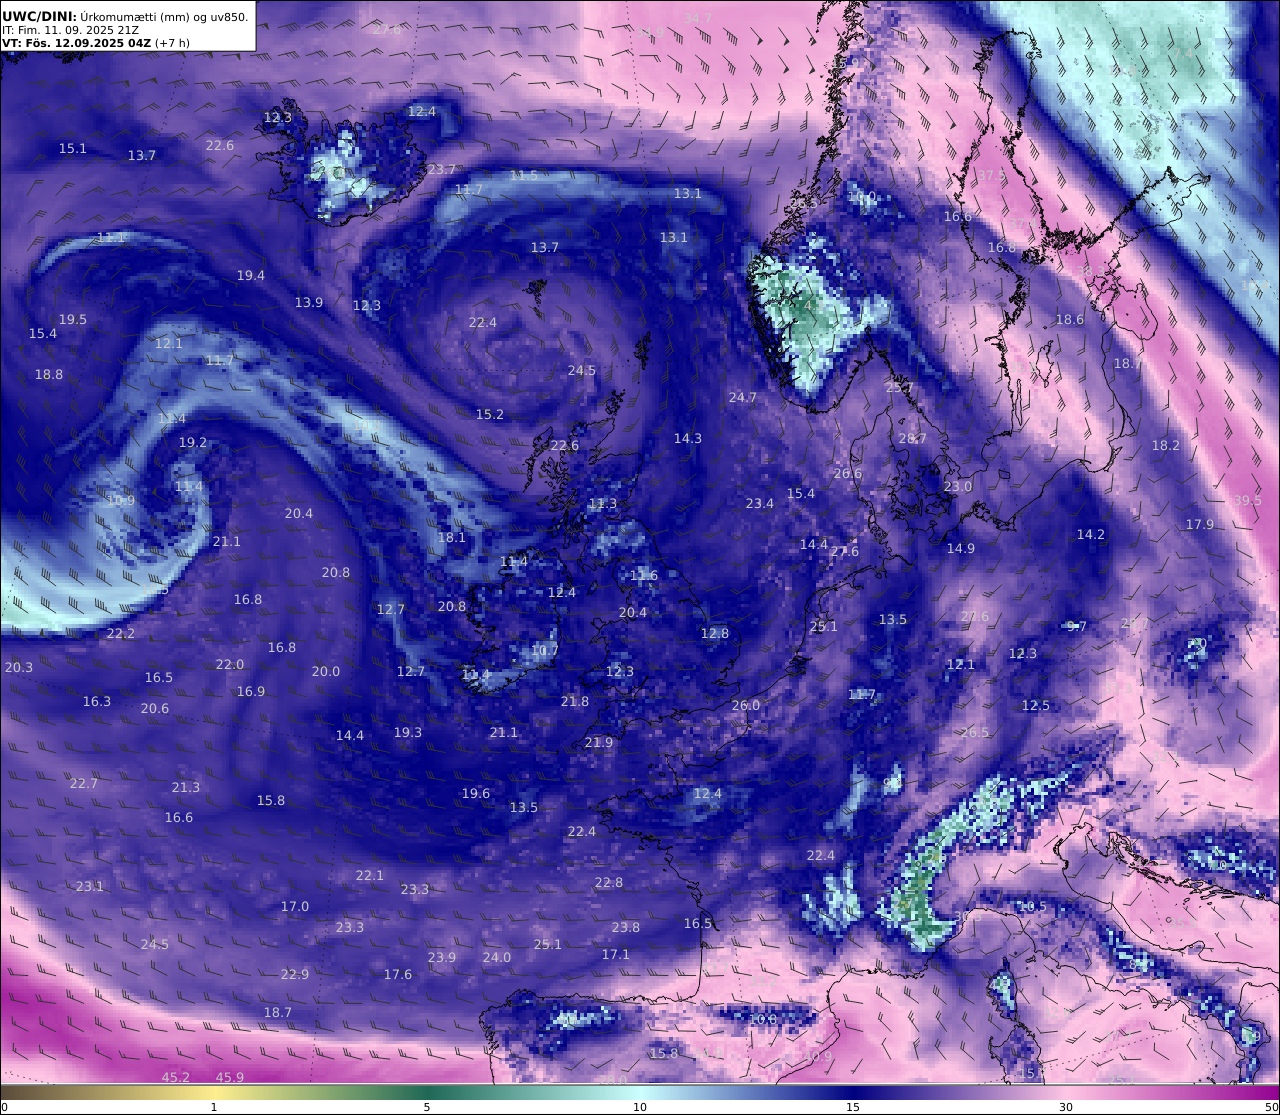Click the colorbar tick label 1
1280x1115 pixels.
[214, 1107]
